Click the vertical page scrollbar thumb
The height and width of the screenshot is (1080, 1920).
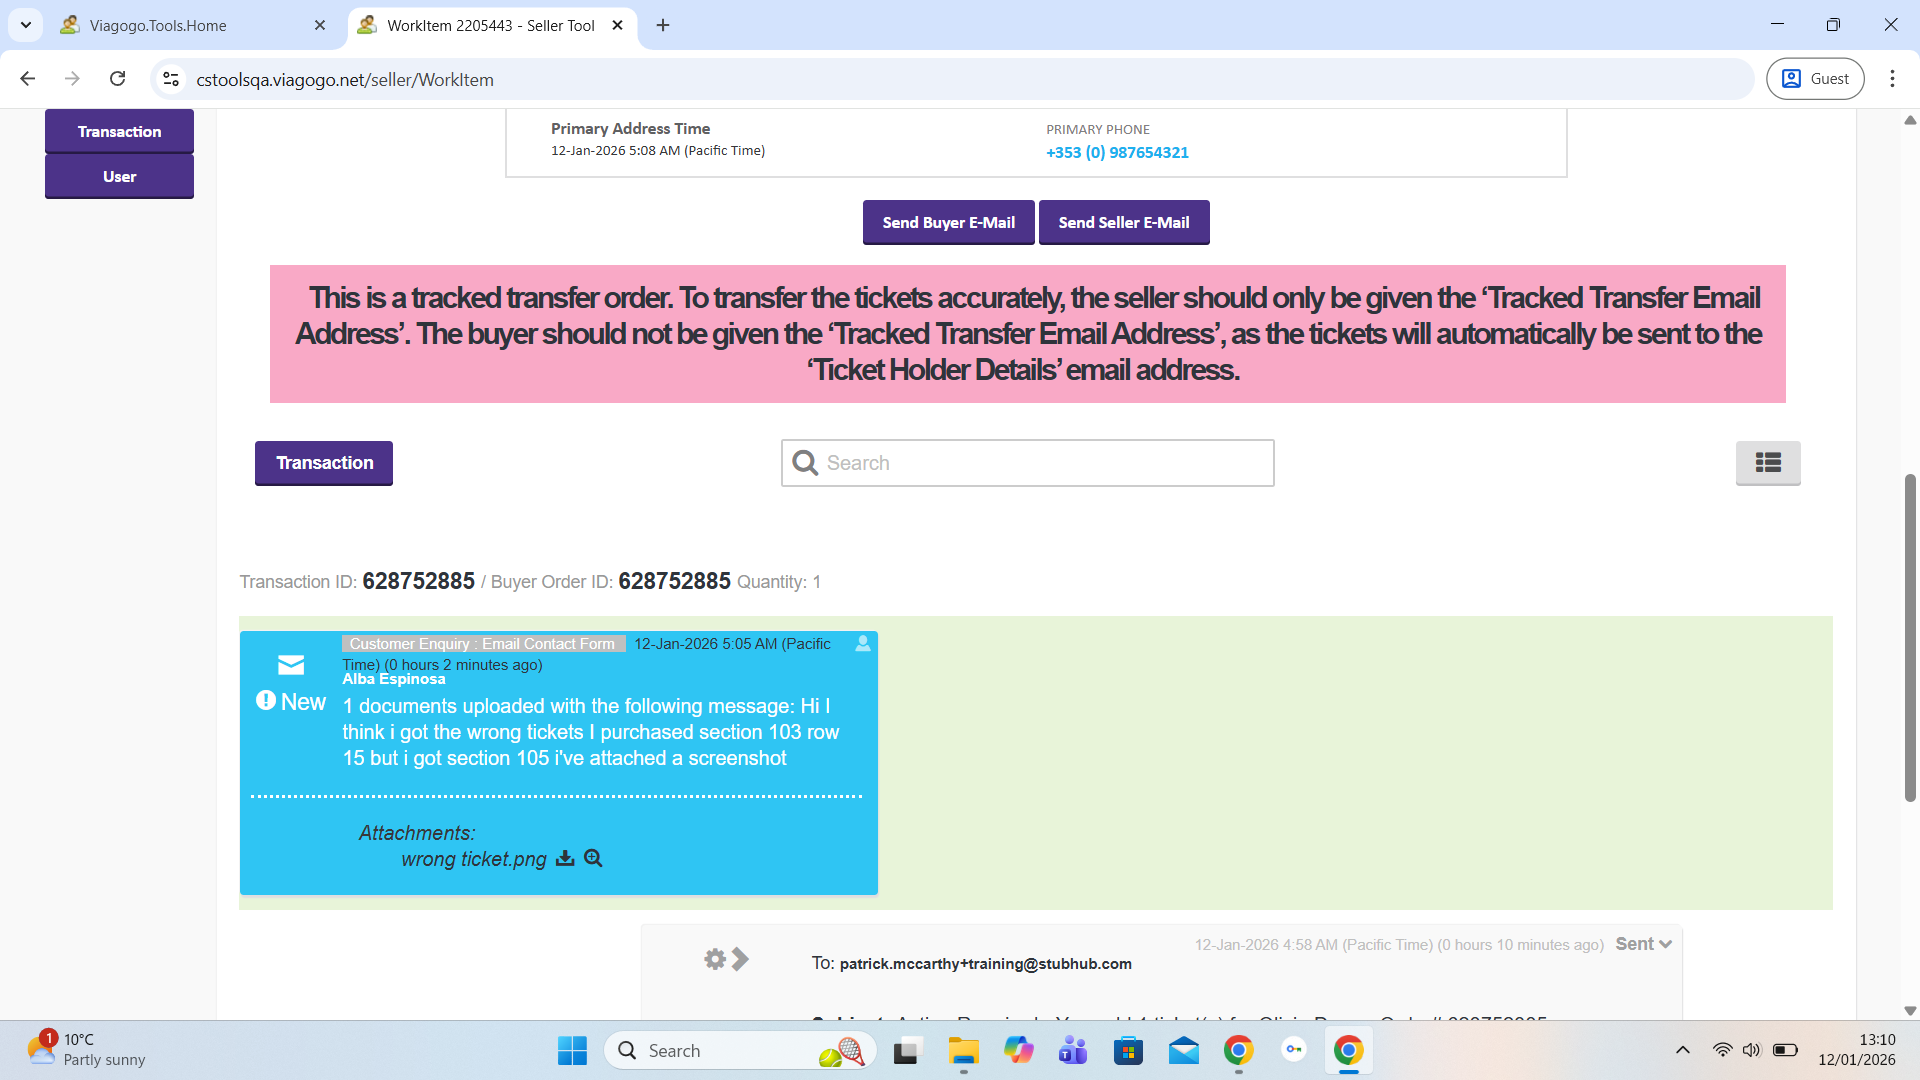[1909, 640]
